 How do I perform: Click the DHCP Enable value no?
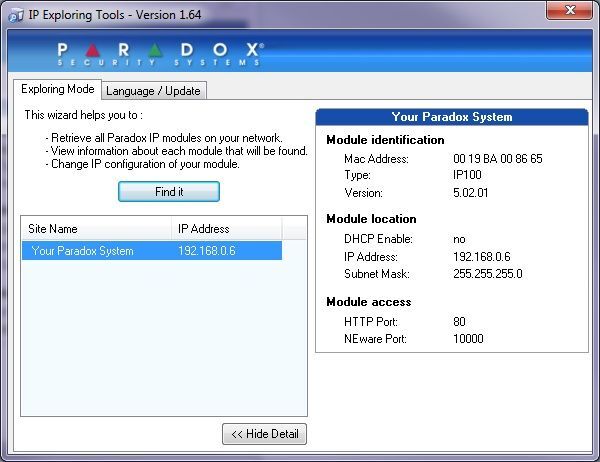click(460, 240)
